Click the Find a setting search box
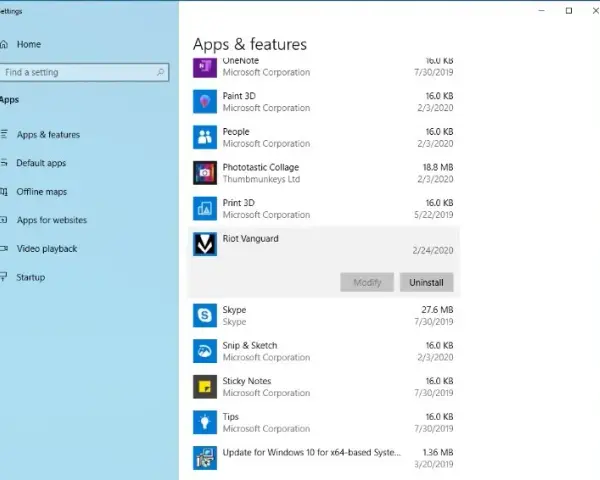This screenshot has height=480, width=600. [85, 72]
